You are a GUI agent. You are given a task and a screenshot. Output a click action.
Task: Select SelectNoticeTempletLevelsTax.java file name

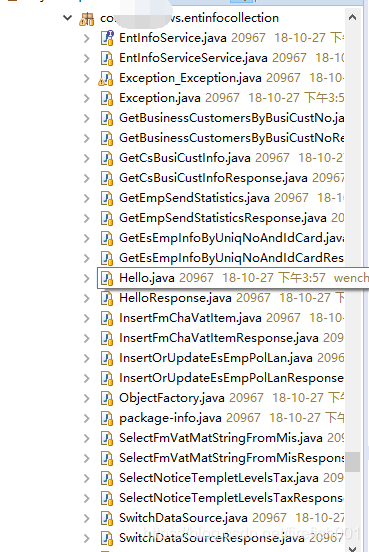coord(218,479)
